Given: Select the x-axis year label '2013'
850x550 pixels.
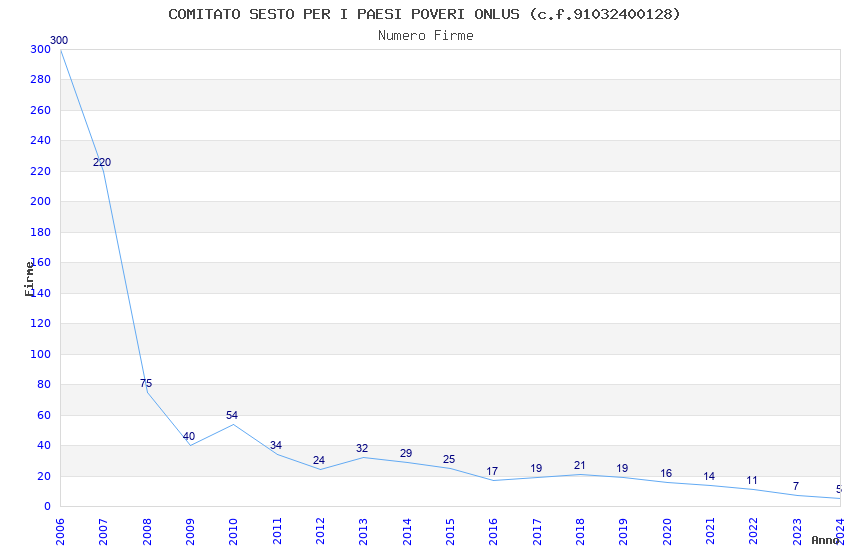Looking at the screenshot, I should coord(363,531).
